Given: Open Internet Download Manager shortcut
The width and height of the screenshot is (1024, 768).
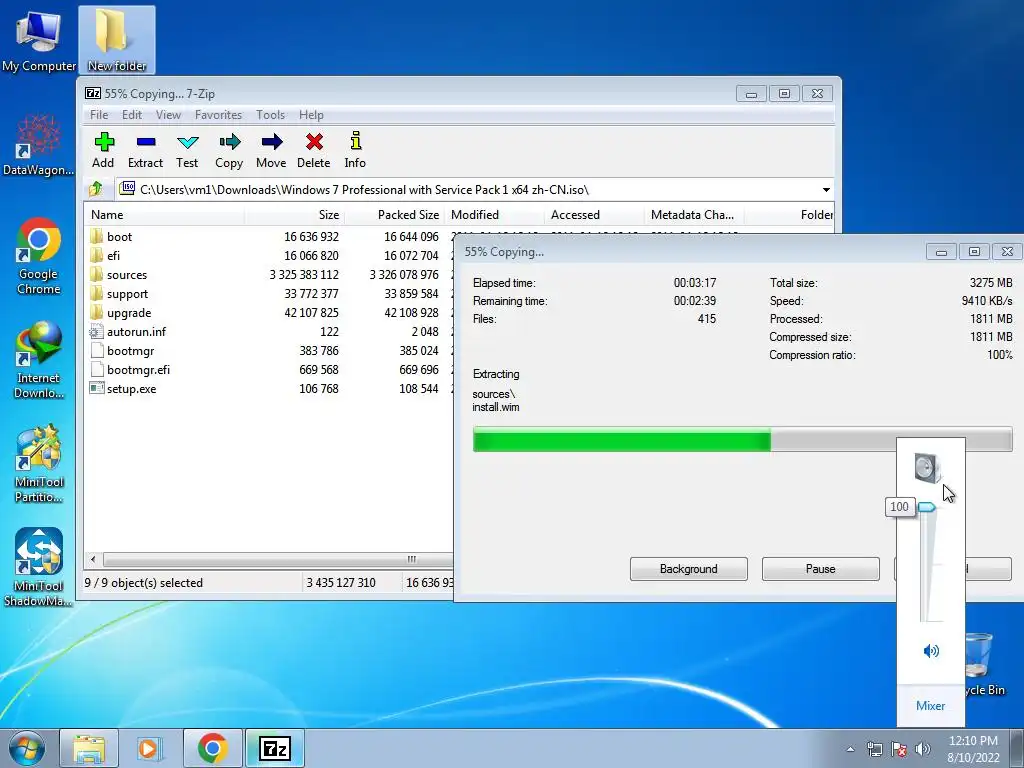Looking at the screenshot, I should tap(39, 360).
